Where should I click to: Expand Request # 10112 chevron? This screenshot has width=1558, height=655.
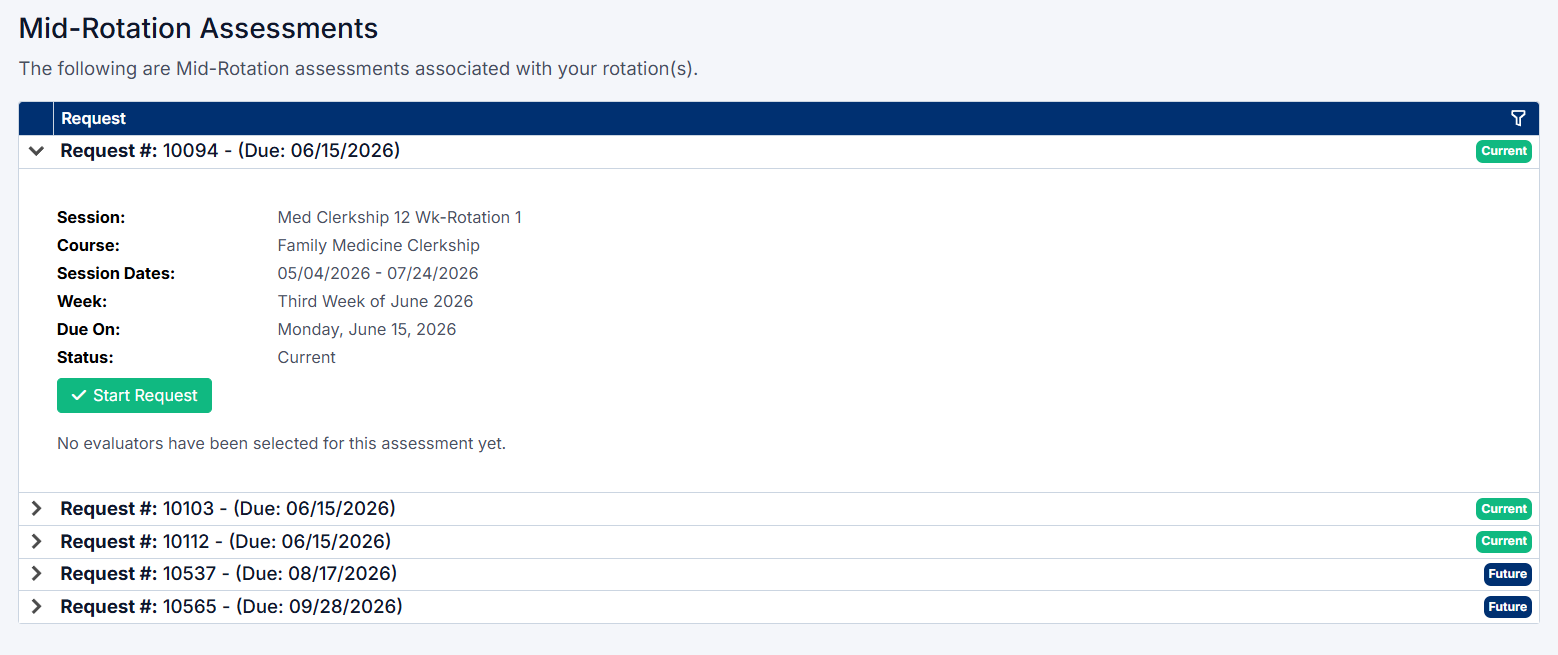coord(37,541)
